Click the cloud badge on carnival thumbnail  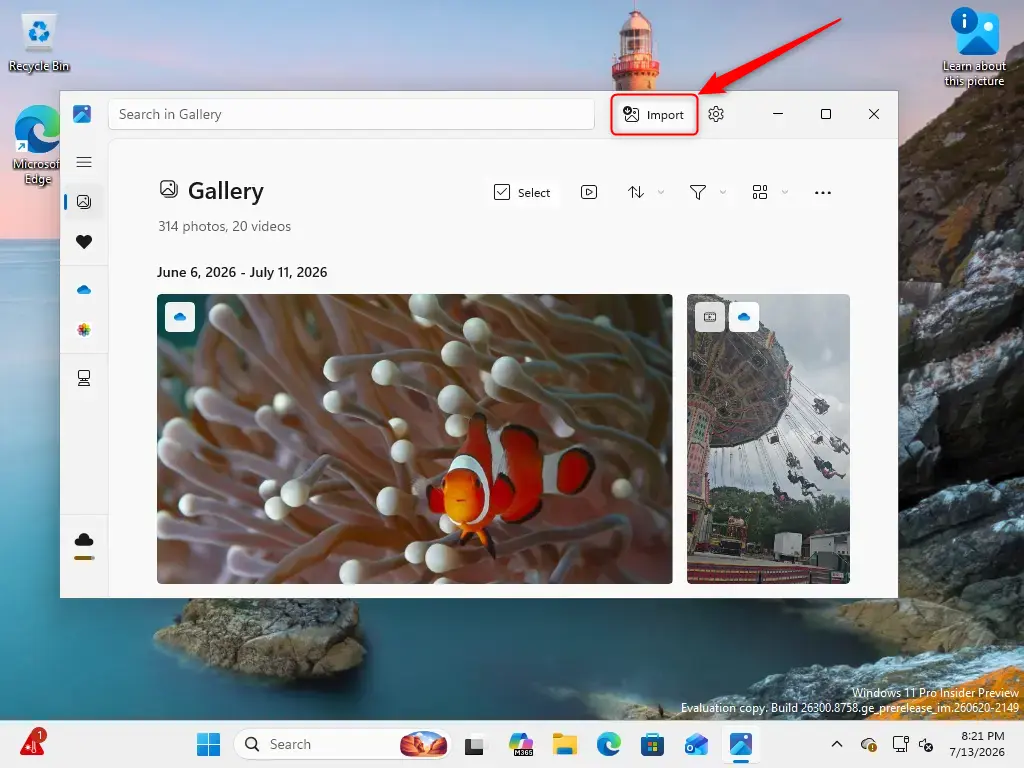coord(744,317)
